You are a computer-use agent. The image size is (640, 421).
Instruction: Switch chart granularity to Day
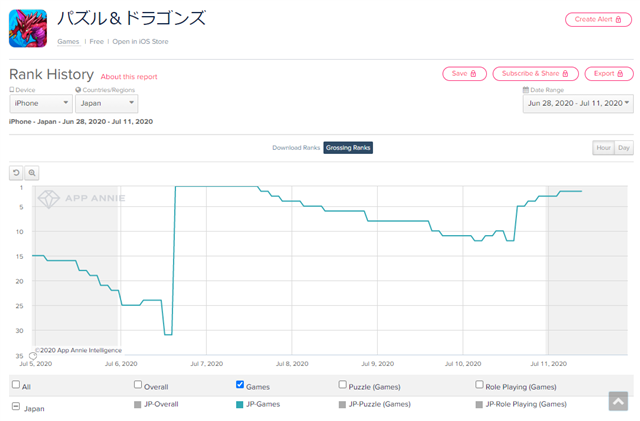tap(624, 148)
